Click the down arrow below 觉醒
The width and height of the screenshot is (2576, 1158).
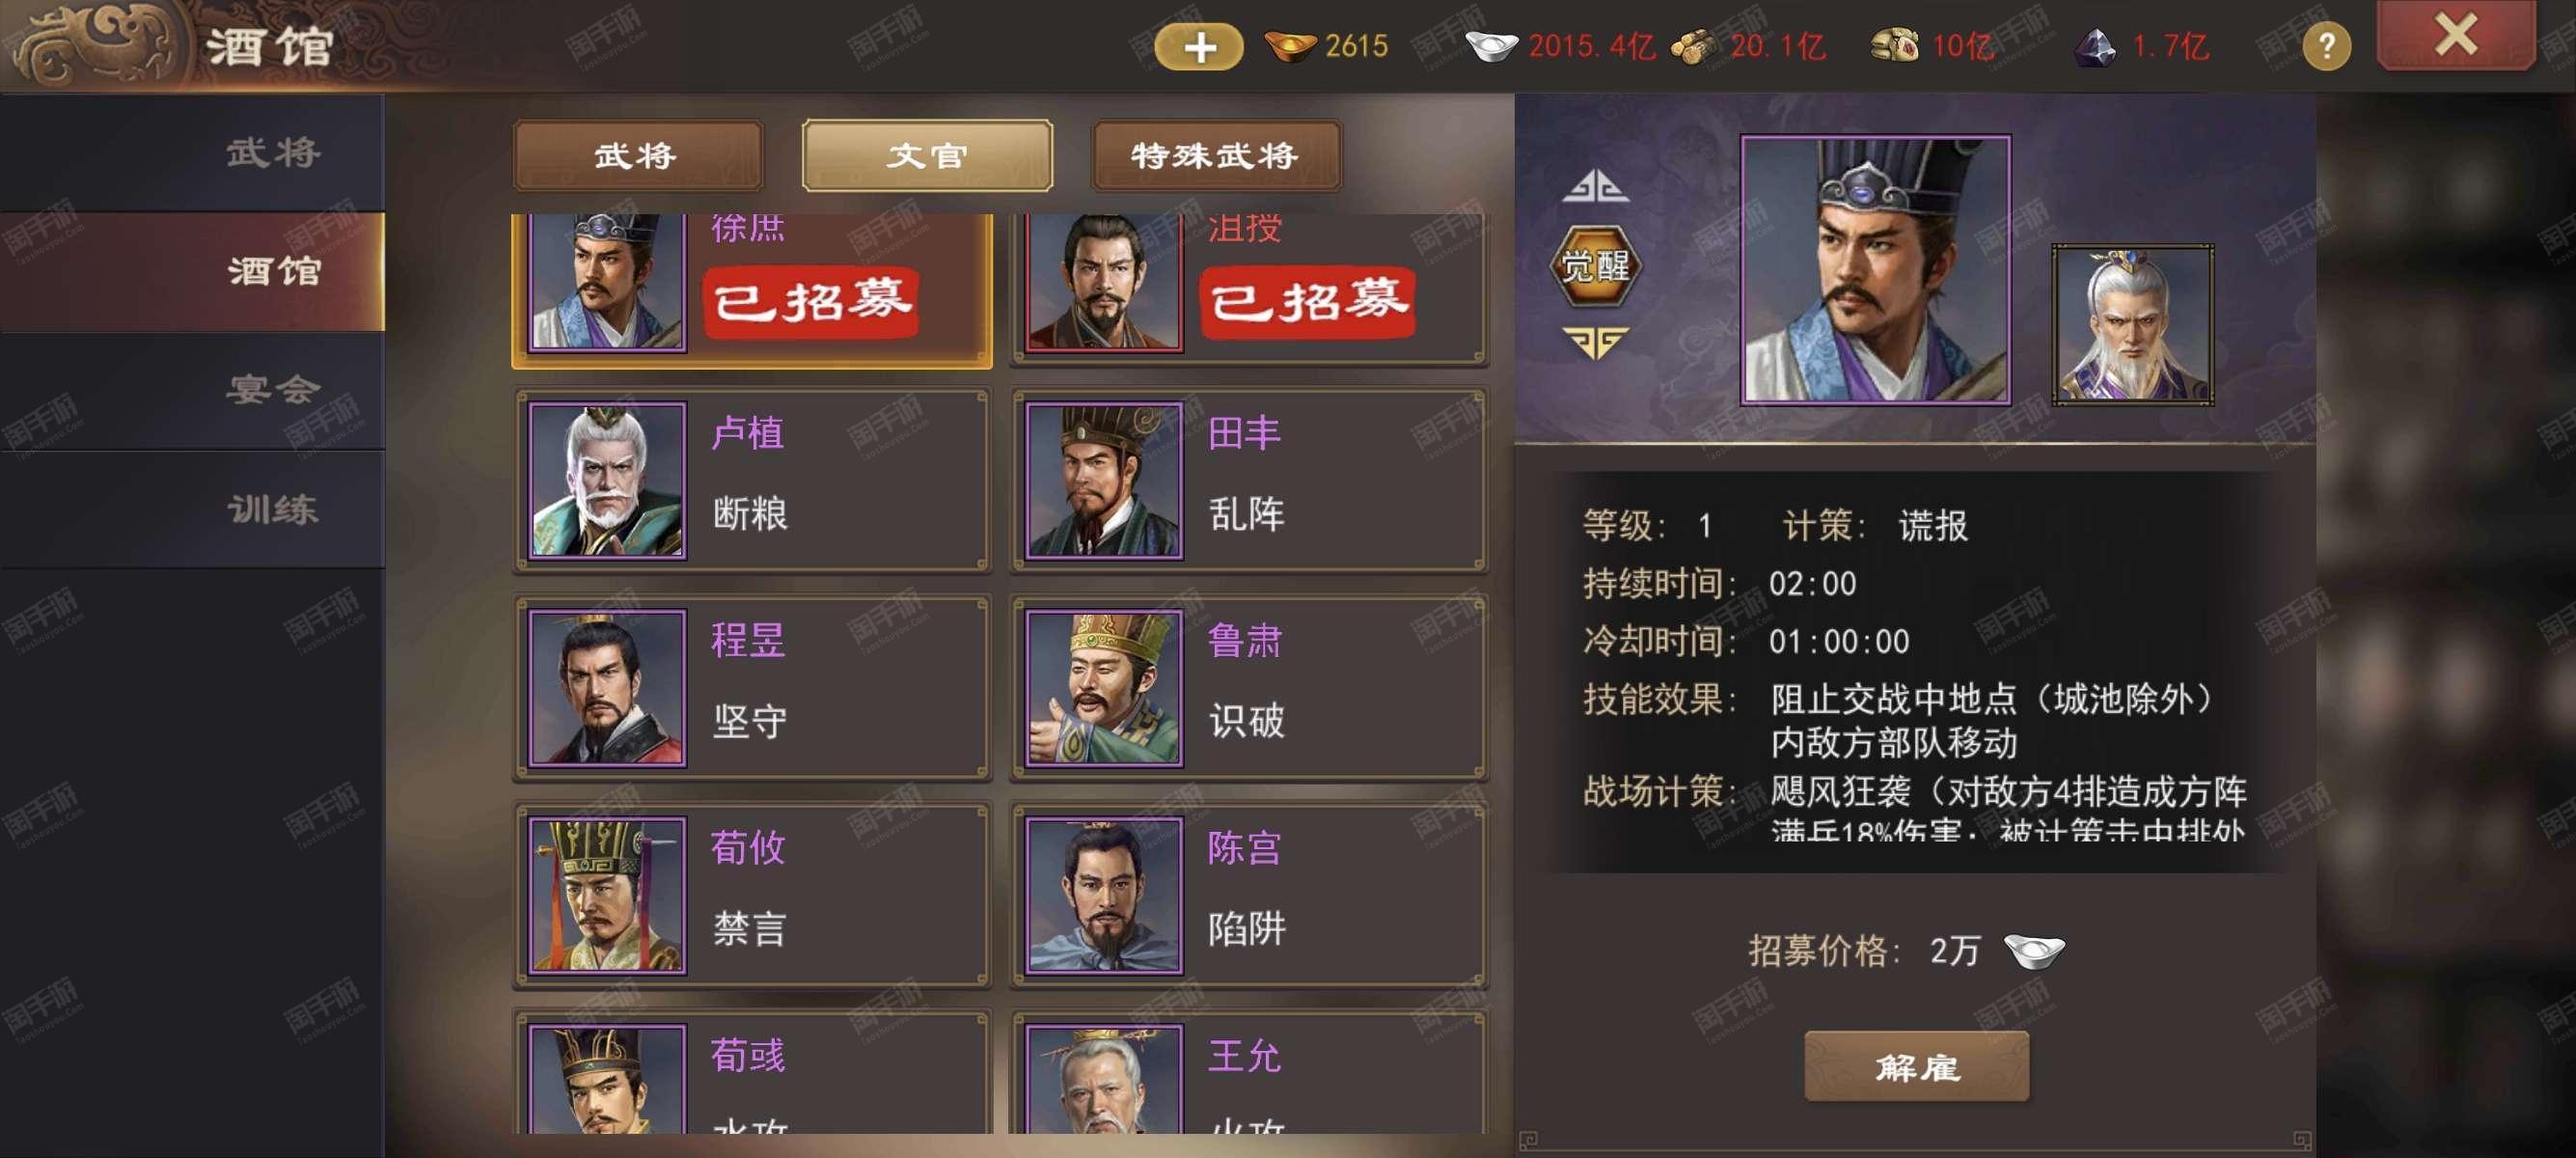[1595, 342]
